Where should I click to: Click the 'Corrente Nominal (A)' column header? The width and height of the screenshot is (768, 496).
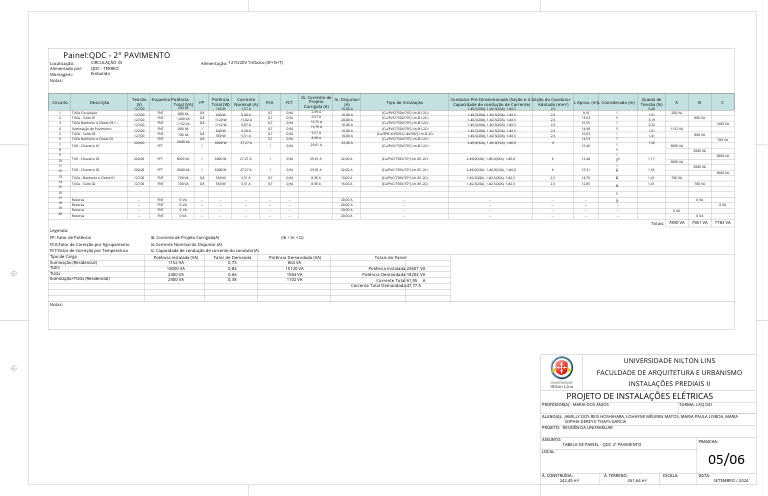[x=246, y=102]
